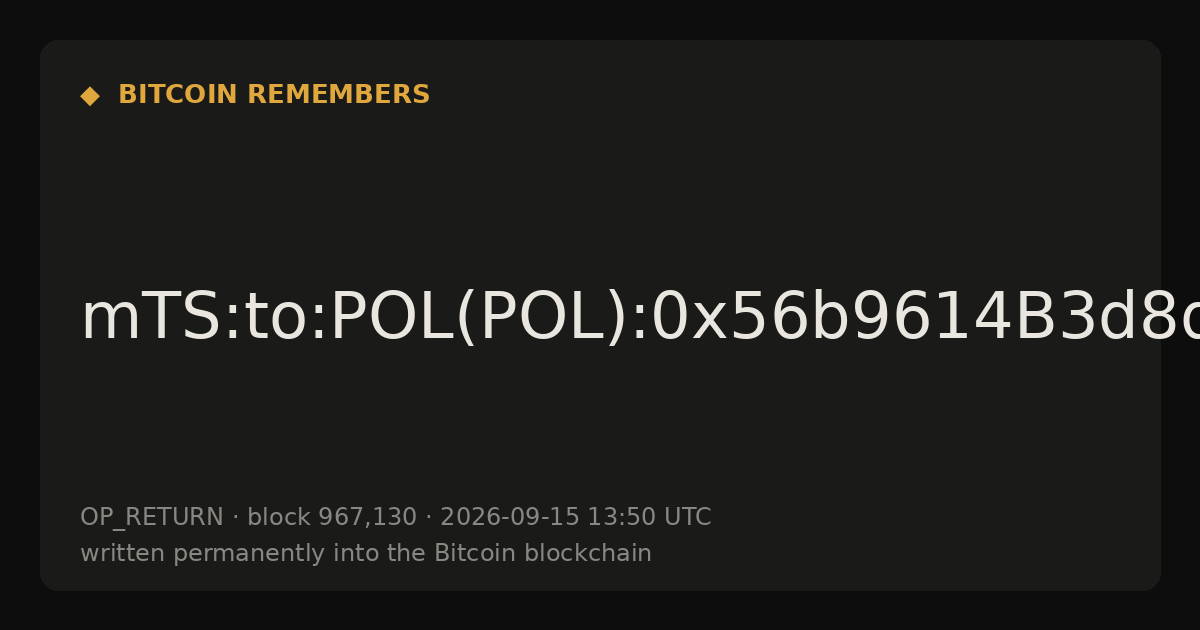This screenshot has width=1200, height=630.
Task: Click the OP_RETURN label
Action: point(152,517)
